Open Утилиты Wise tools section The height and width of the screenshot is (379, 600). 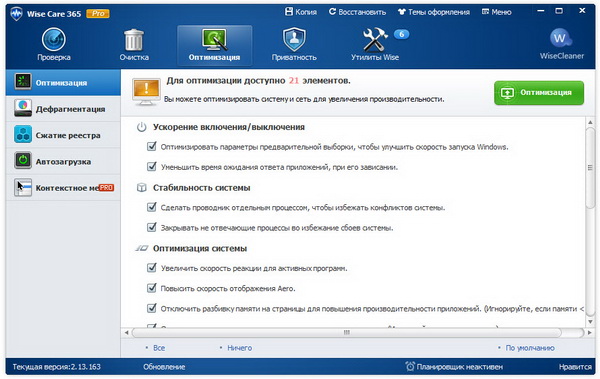(375, 45)
